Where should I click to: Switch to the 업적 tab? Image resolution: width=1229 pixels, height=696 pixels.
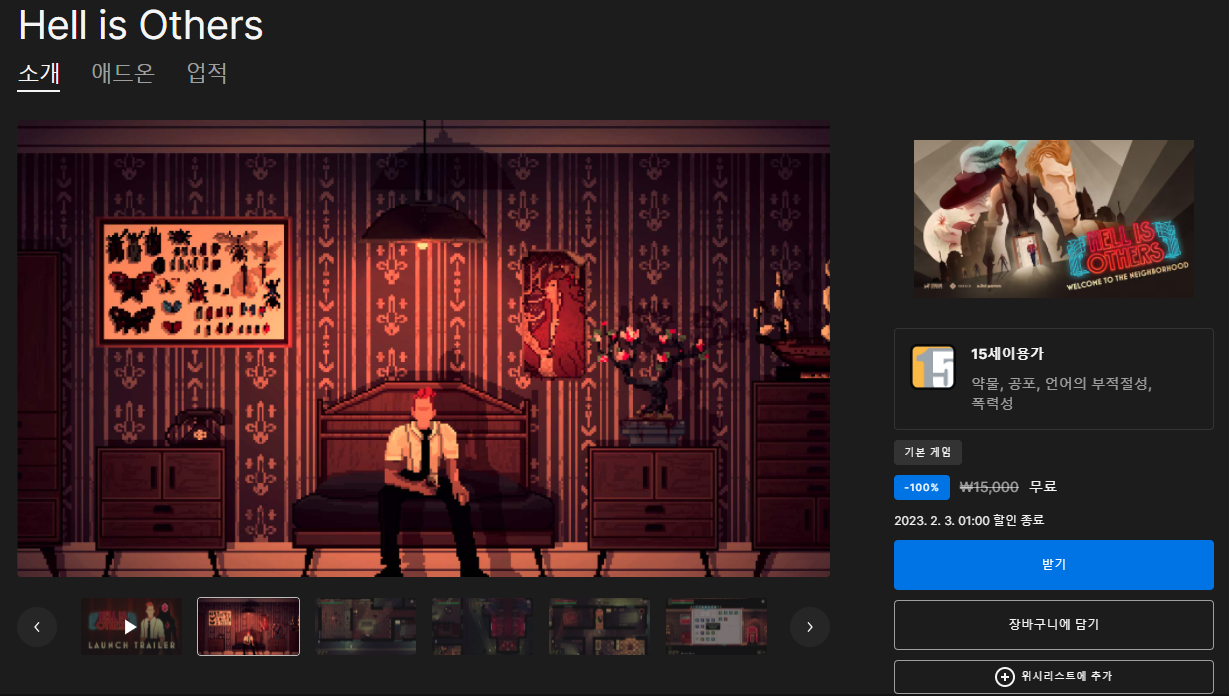207,74
